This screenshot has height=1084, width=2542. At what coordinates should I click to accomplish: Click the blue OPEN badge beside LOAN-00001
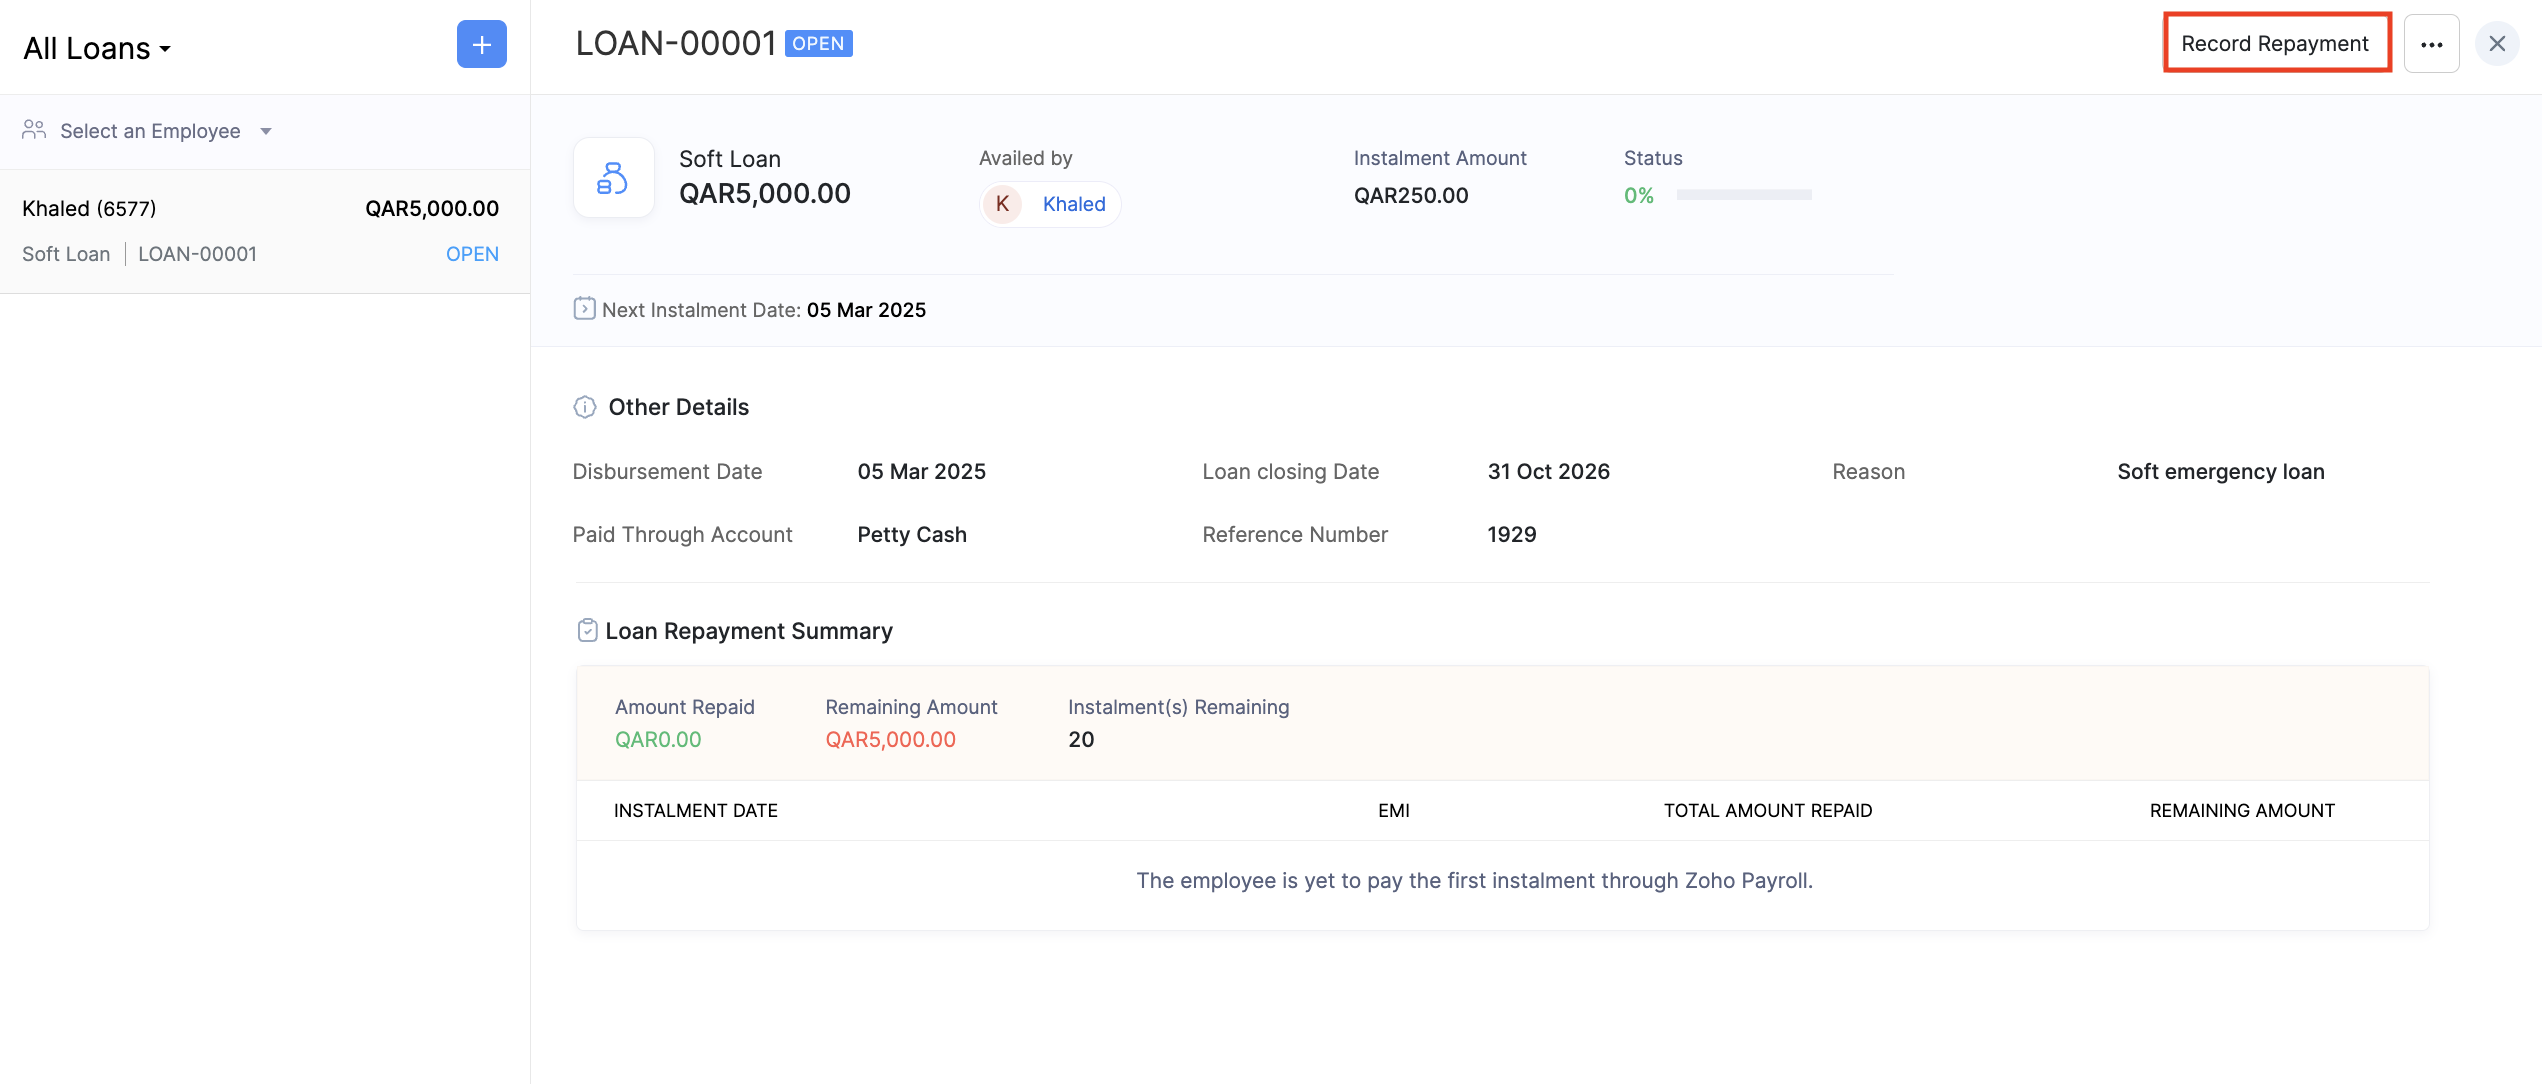point(818,44)
